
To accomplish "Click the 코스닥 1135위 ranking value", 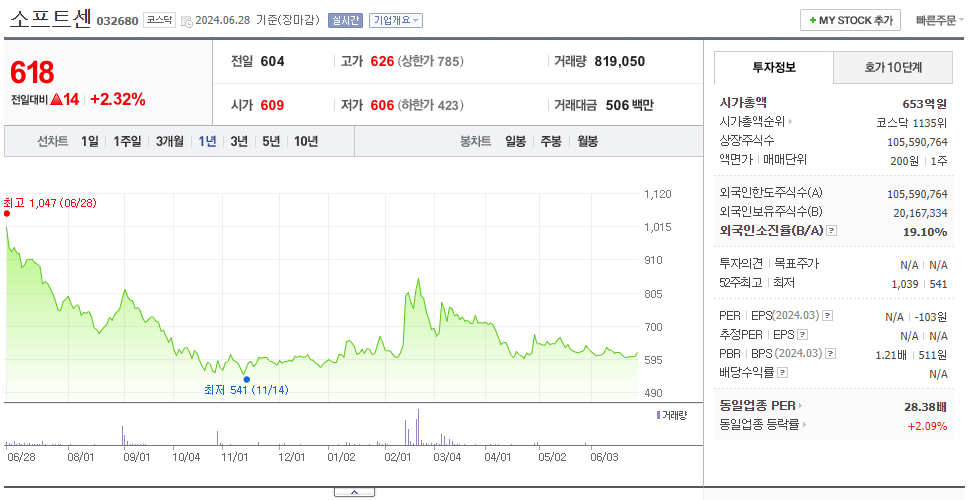I will point(912,122).
